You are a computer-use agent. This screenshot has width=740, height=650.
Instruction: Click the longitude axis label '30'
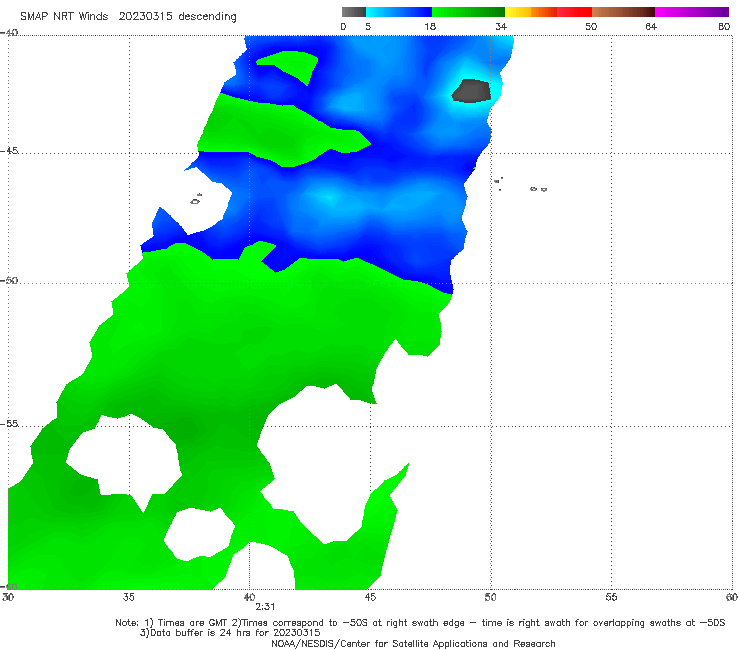pos(8,597)
